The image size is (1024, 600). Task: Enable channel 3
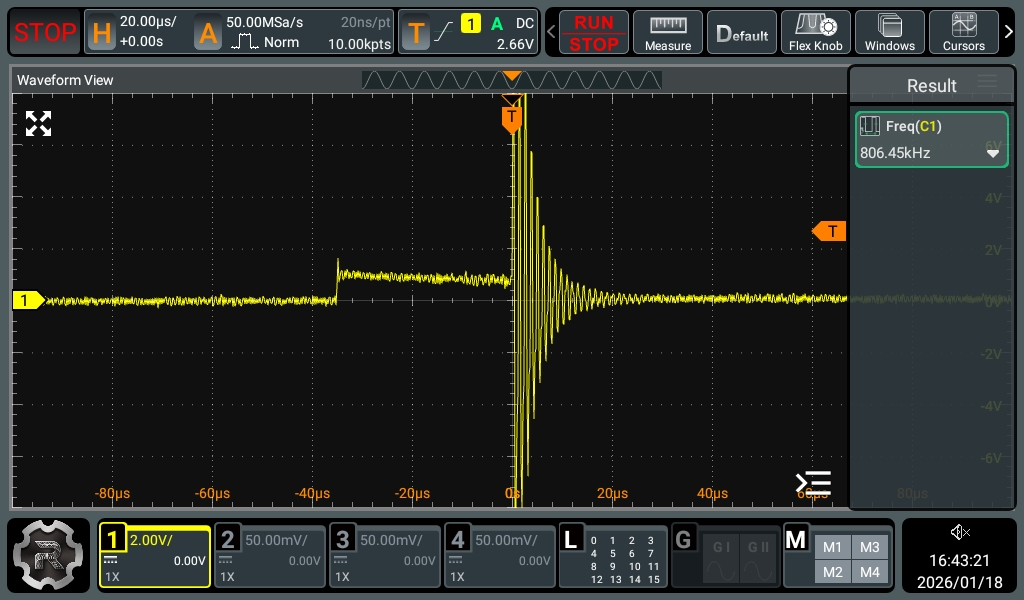point(385,556)
